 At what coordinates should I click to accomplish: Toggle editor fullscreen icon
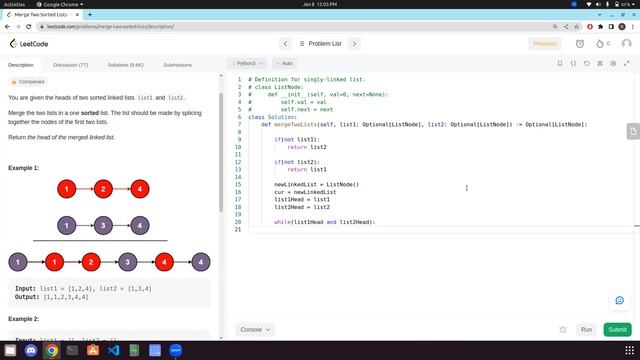coord(627,63)
